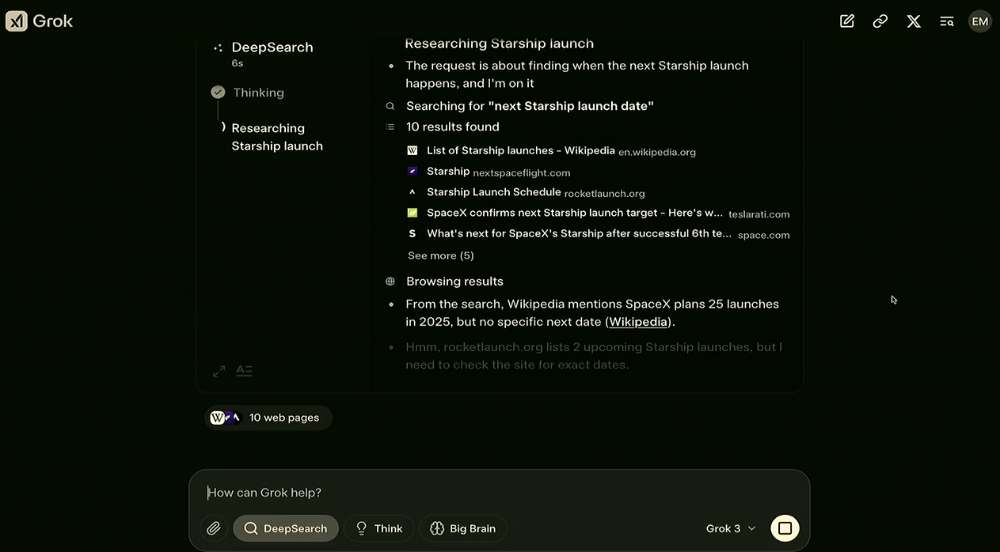The width and height of the screenshot is (1000, 552).
Task: Attach a file with paperclip icon
Action: coord(214,528)
